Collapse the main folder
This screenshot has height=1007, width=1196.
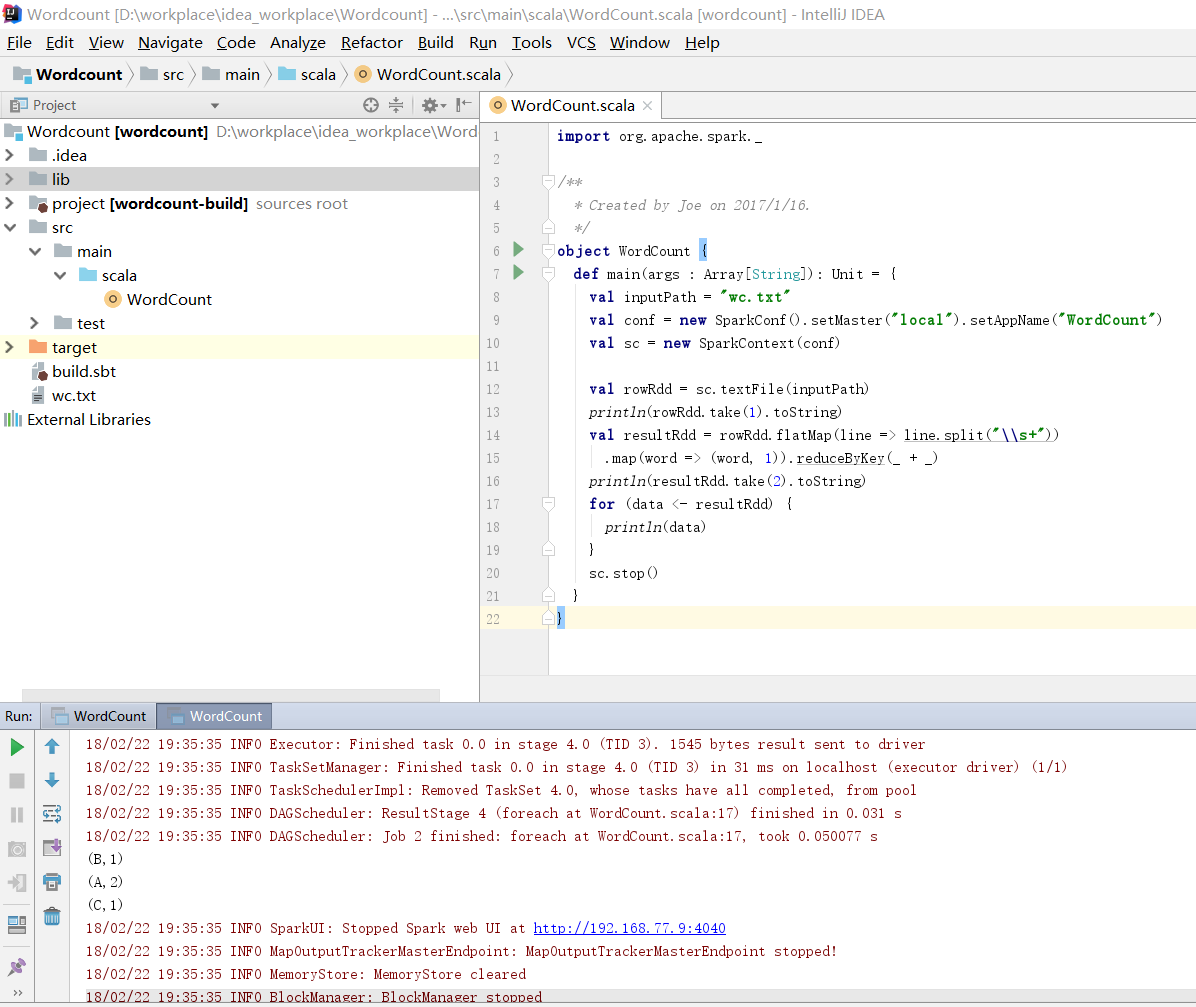[x=35, y=251]
